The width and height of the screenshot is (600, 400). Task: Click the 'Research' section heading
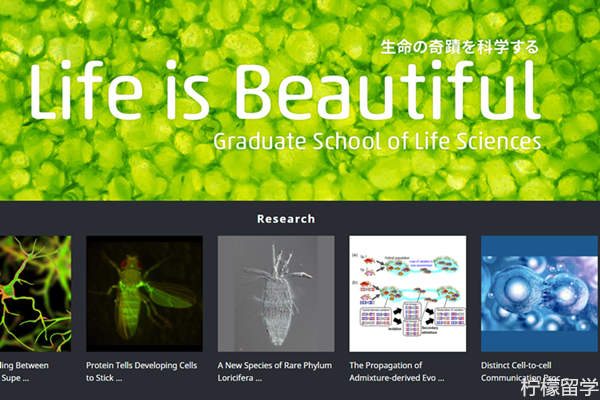pyautogui.click(x=286, y=219)
